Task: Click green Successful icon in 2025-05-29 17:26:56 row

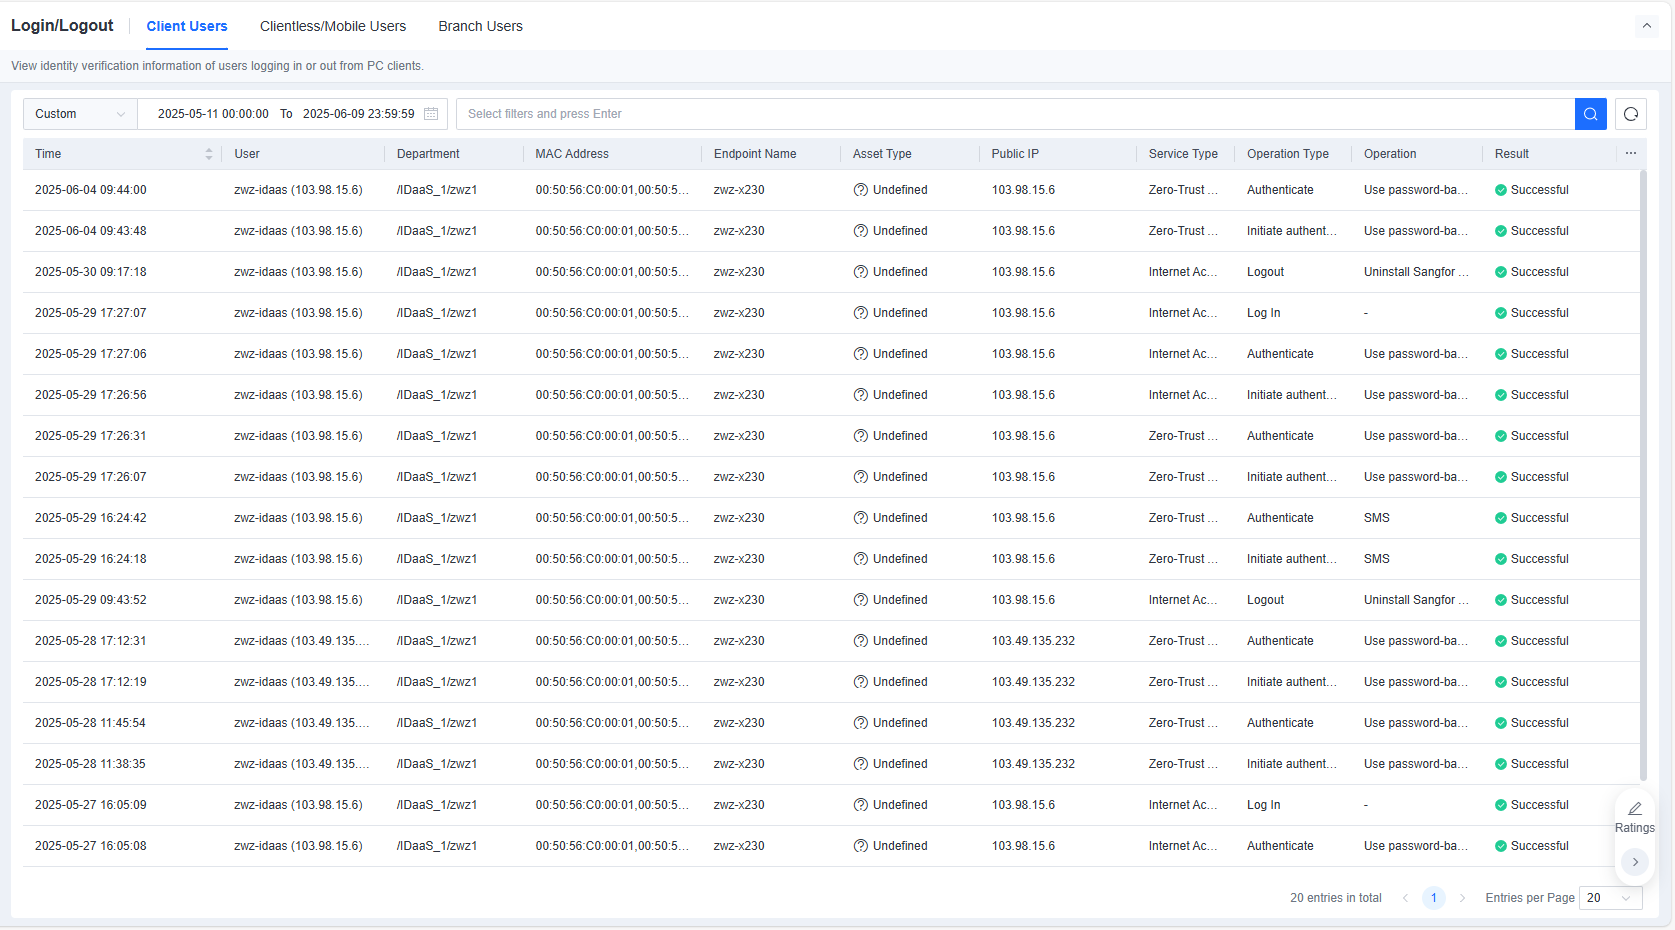Action: (x=1501, y=395)
